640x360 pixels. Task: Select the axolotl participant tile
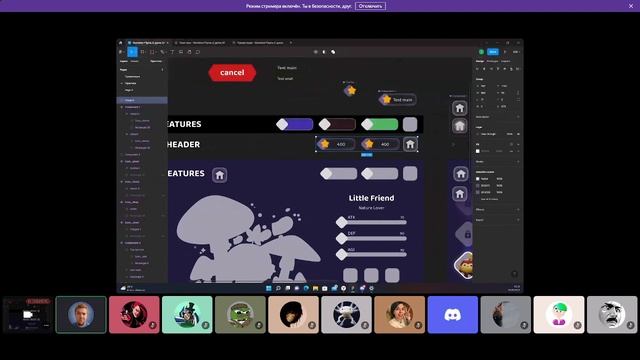[347, 315]
